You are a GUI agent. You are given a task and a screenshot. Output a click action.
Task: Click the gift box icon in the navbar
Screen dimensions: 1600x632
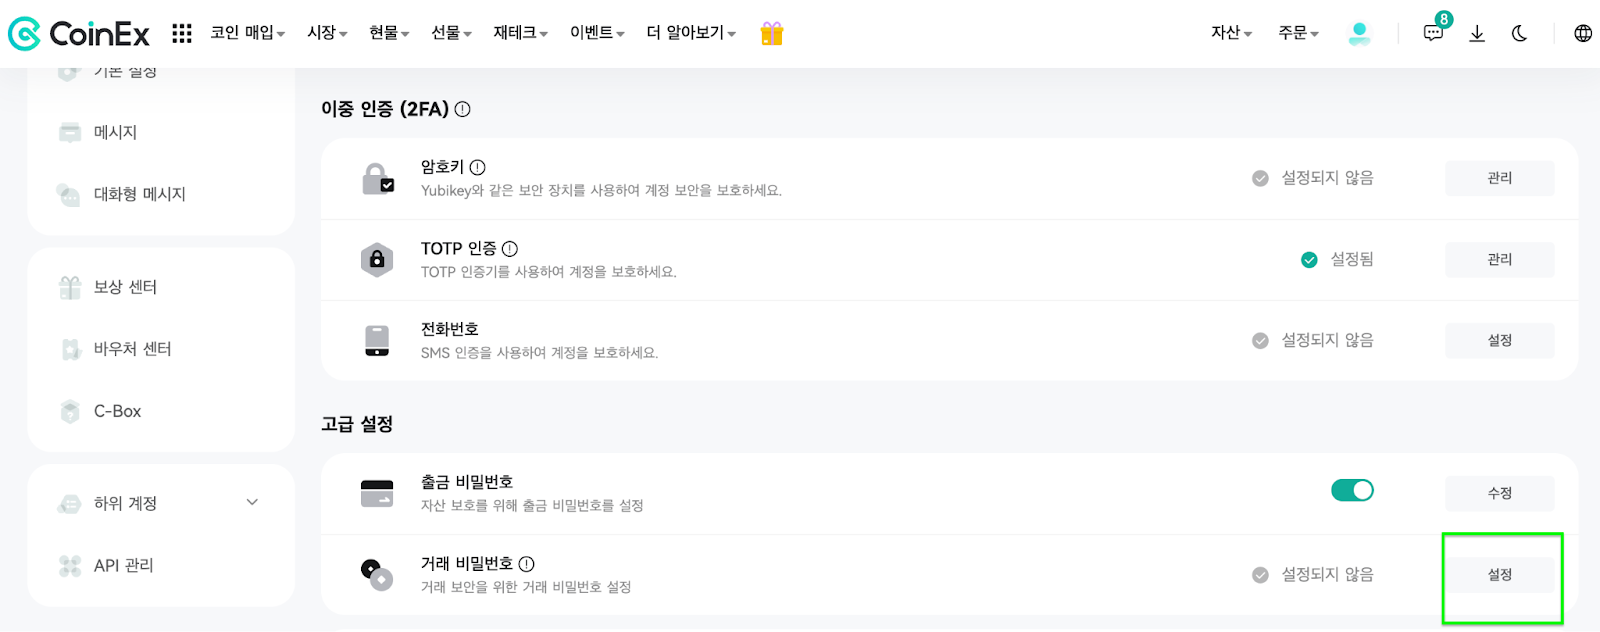click(770, 32)
